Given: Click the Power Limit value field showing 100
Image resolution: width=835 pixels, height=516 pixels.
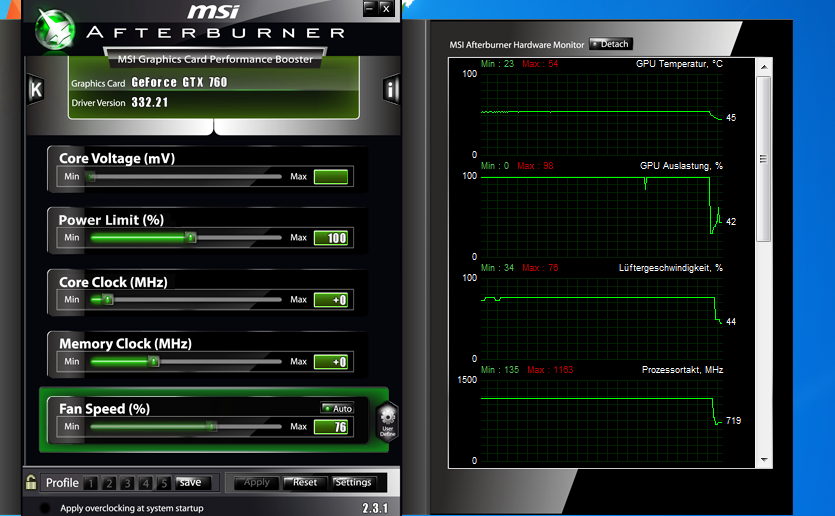Looking at the screenshot, I should click(331, 238).
